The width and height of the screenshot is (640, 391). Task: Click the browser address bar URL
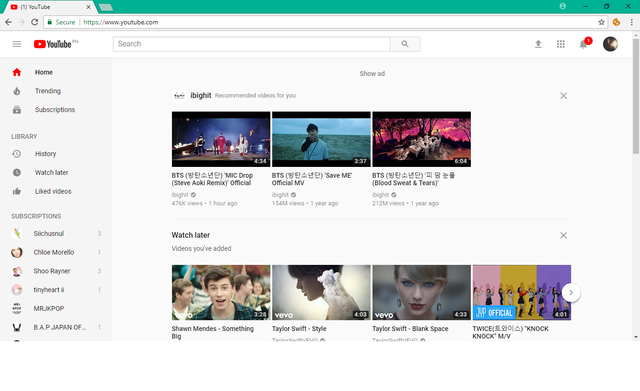(121, 22)
